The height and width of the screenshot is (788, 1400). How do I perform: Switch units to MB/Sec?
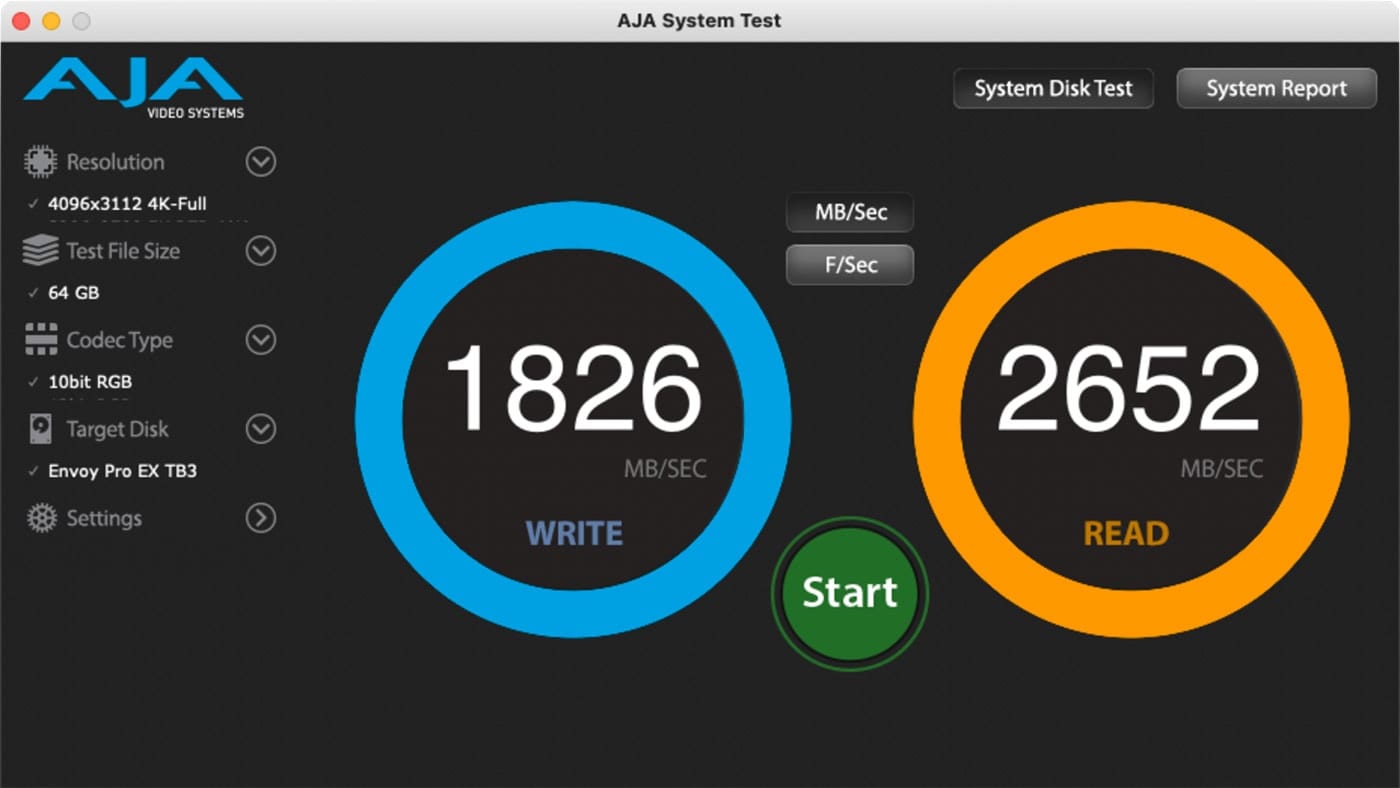pyautogui.click(x=850, y=212)
